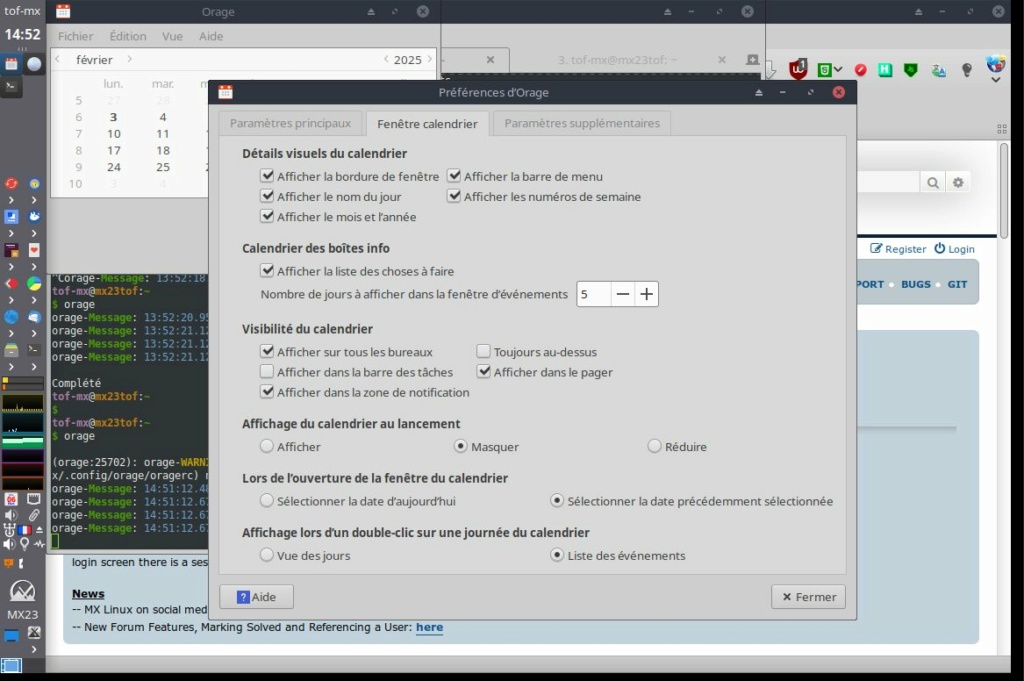
Task: Expand chevron below heart card launcher icon
Action: [34, 267]
